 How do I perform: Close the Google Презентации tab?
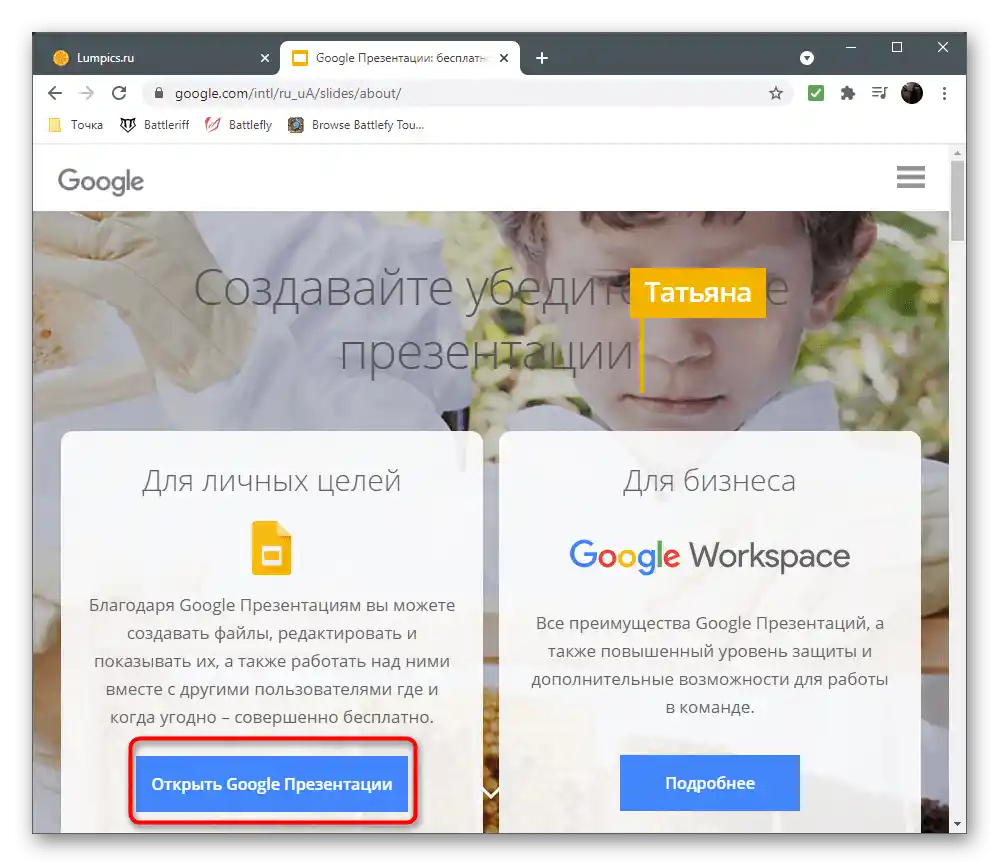pos(504,58)
